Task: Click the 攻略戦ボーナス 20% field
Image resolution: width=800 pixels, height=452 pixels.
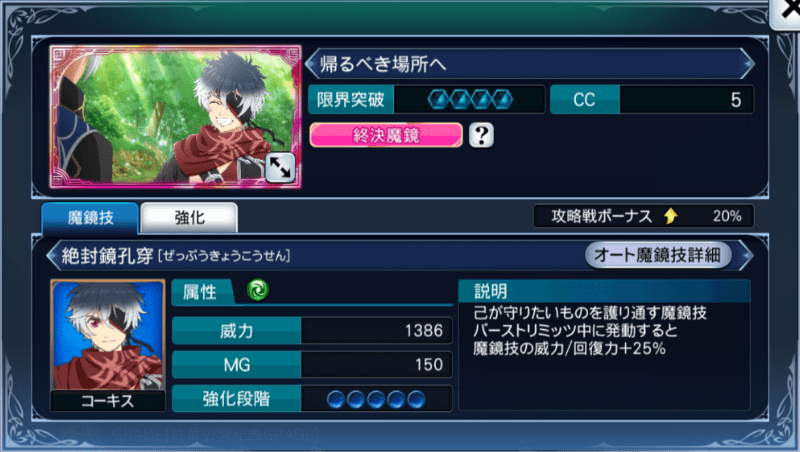Action: pyautogui.click(x=644, y=216)
